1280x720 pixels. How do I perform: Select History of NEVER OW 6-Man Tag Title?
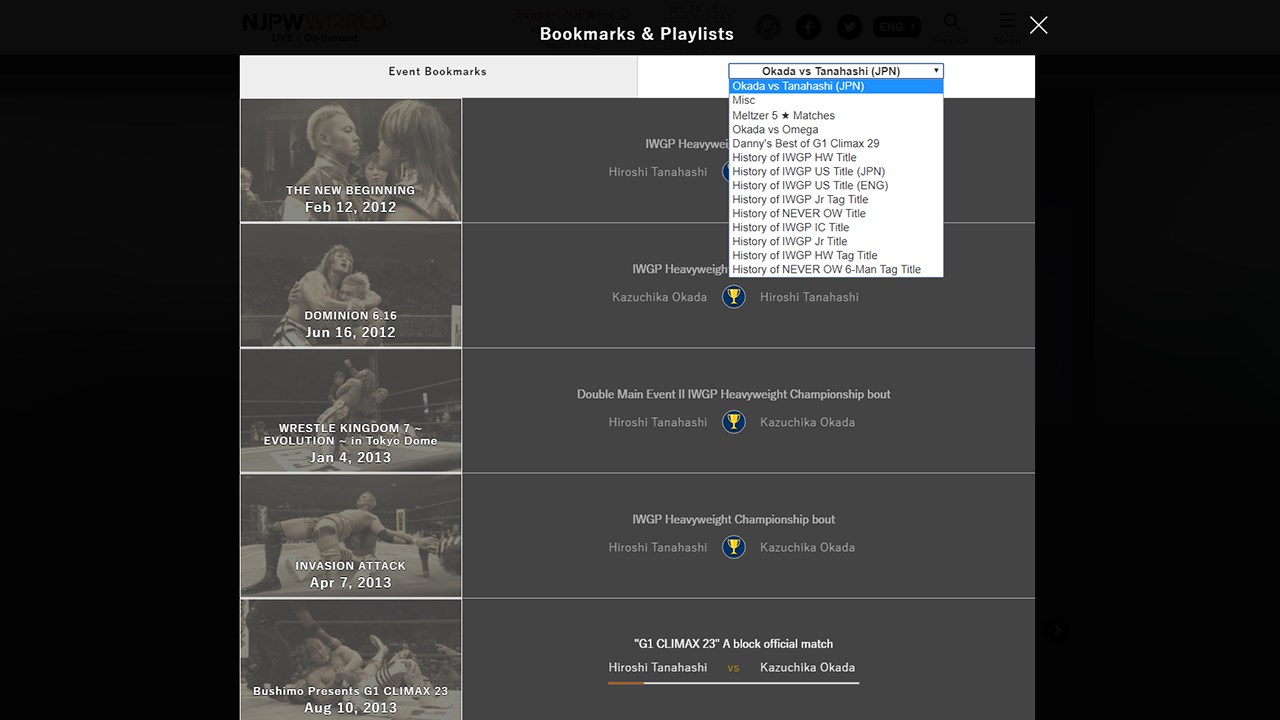[836, 269]
